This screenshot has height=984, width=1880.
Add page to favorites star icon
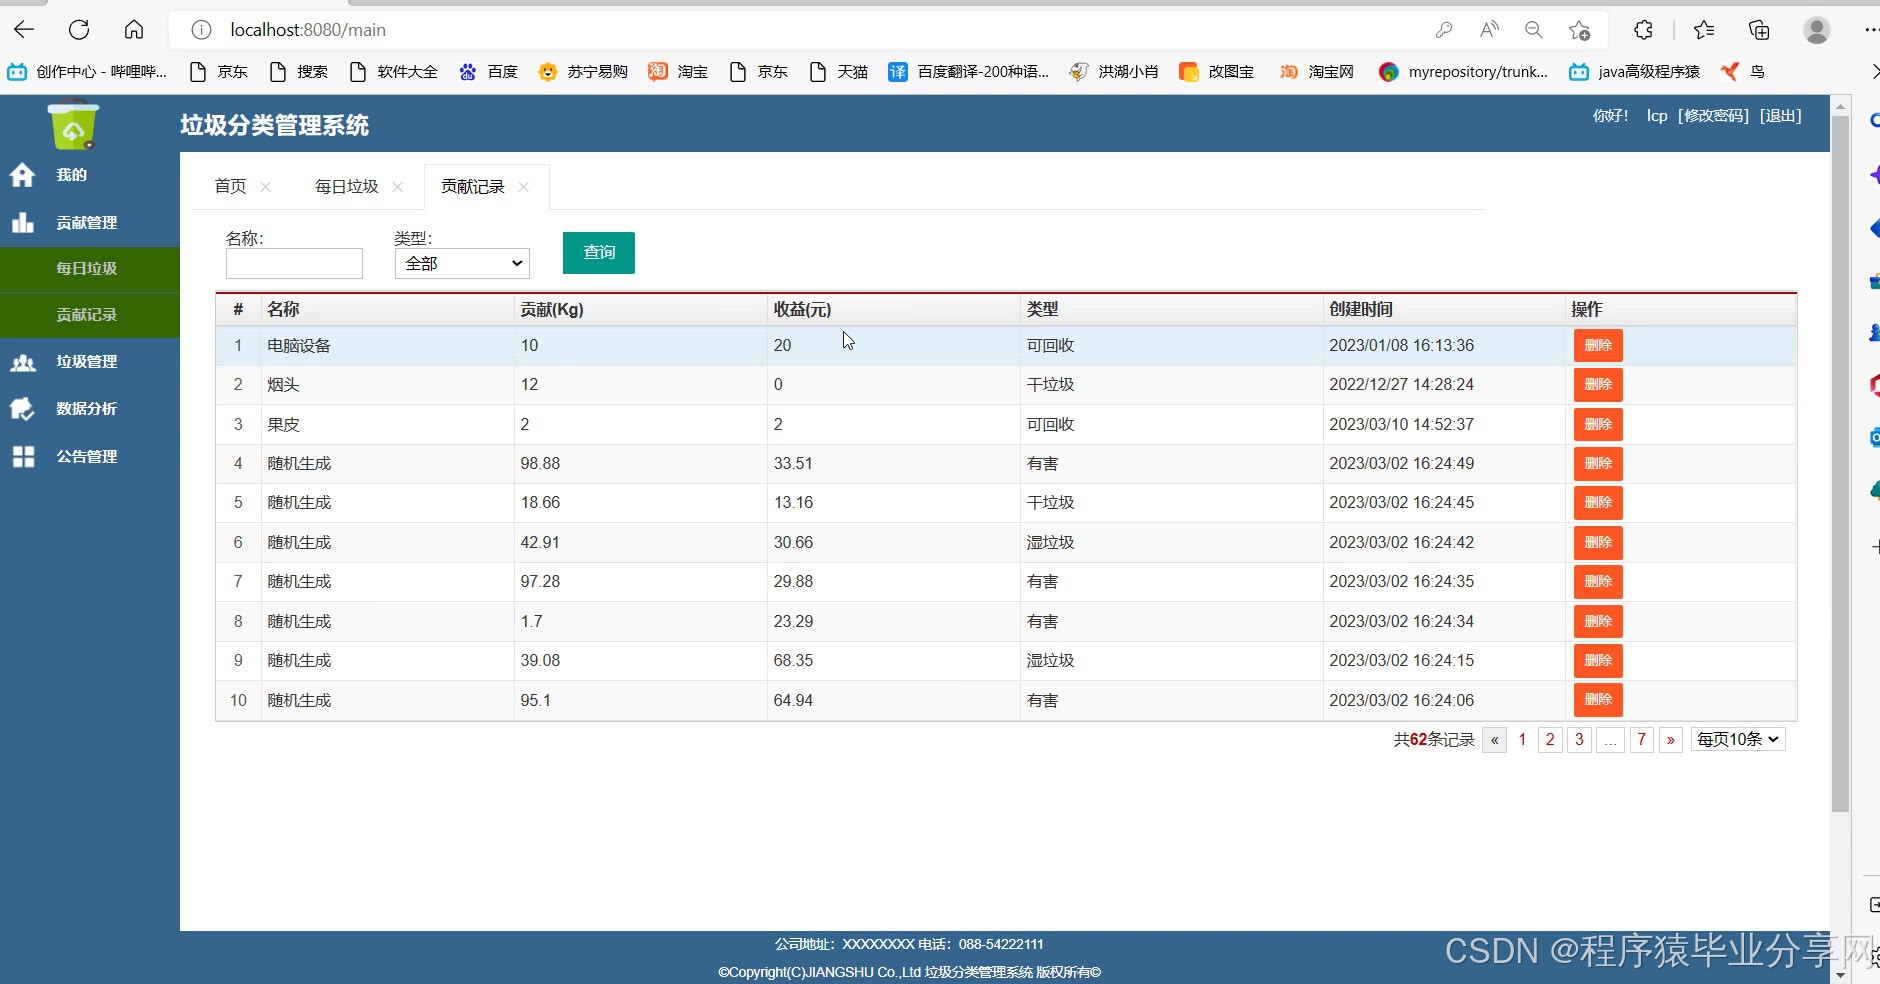coord(1579,30)
